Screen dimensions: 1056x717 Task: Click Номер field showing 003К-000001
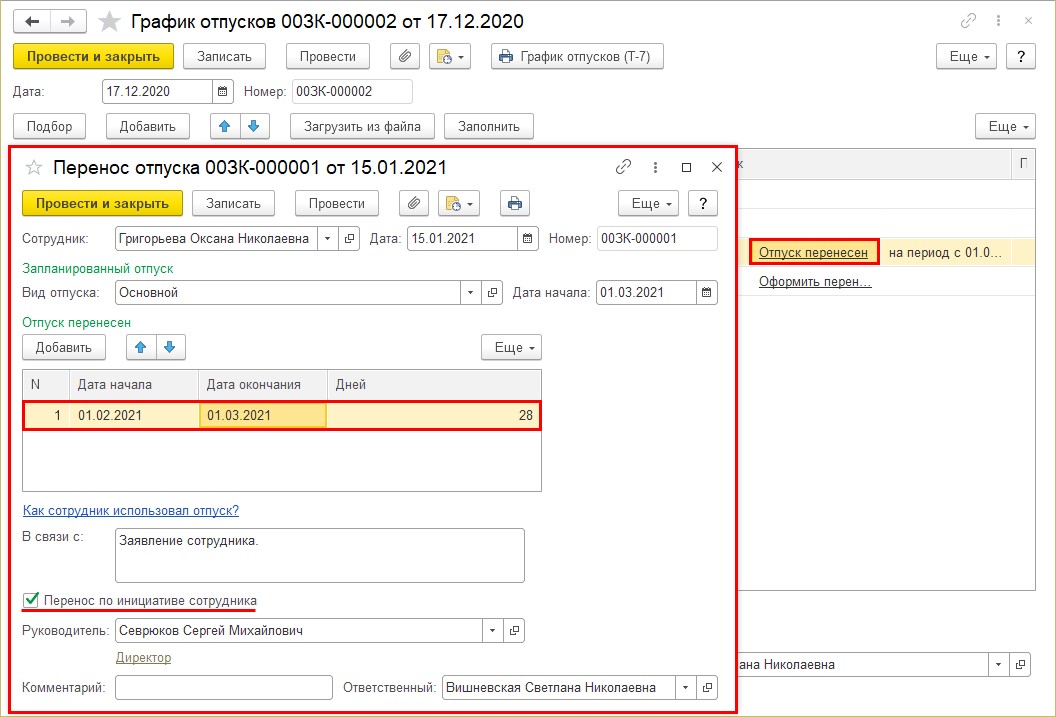tap(657, 238)
